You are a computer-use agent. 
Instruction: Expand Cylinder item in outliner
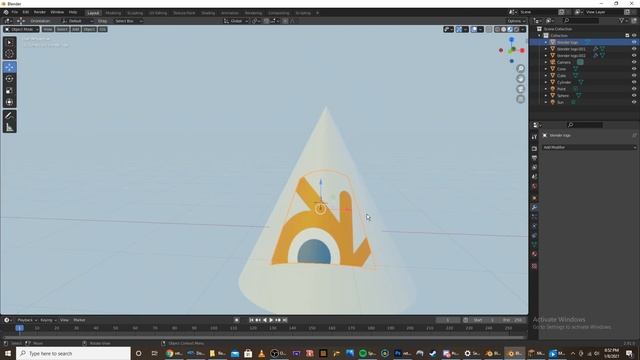tap(546, 82)
